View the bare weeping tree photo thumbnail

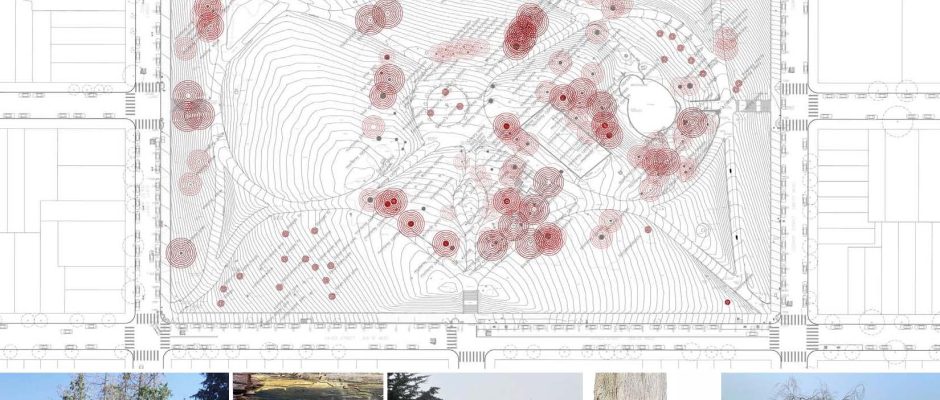click(x=830, y=387)
